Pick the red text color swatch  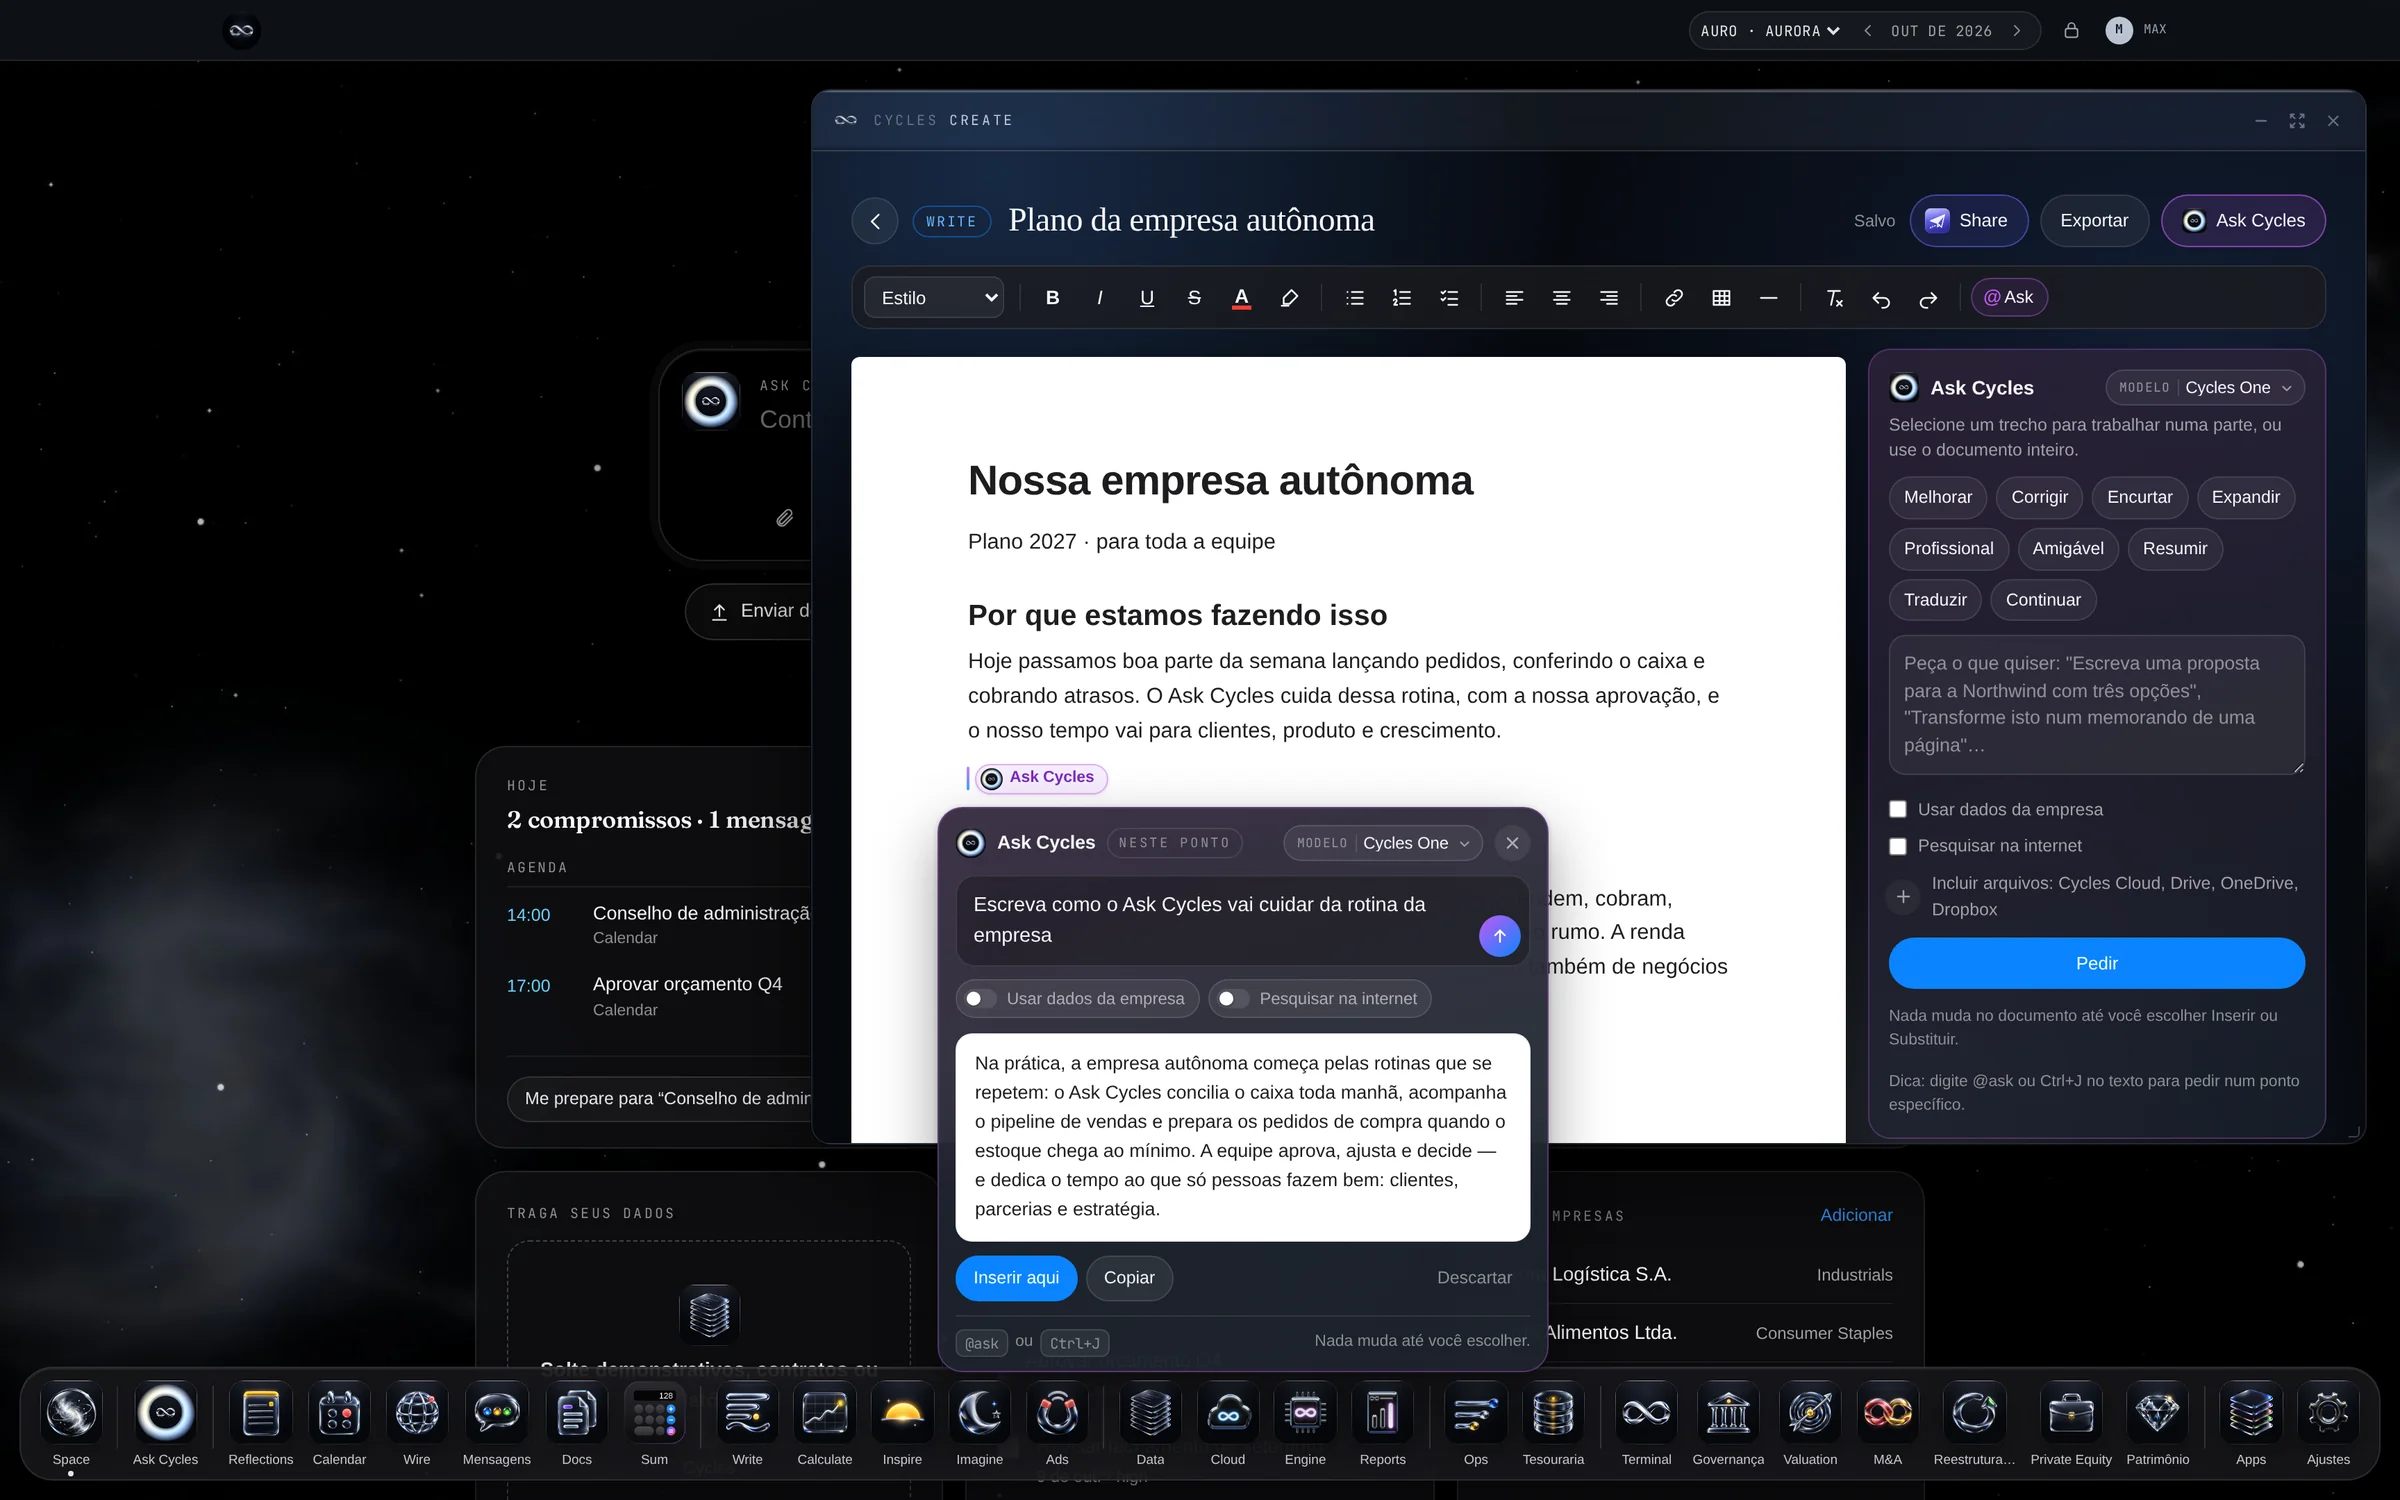click(1241, 298)
